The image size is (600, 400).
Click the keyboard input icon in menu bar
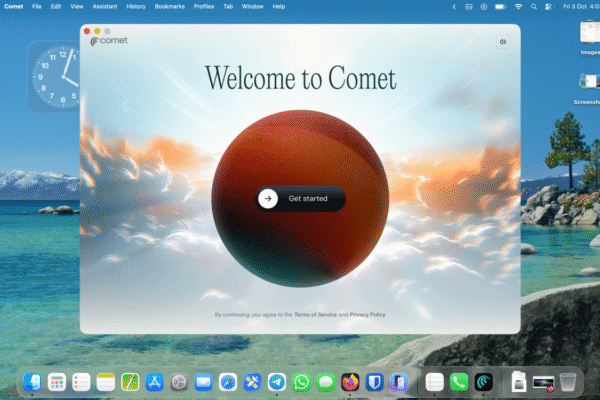[469, 7]
